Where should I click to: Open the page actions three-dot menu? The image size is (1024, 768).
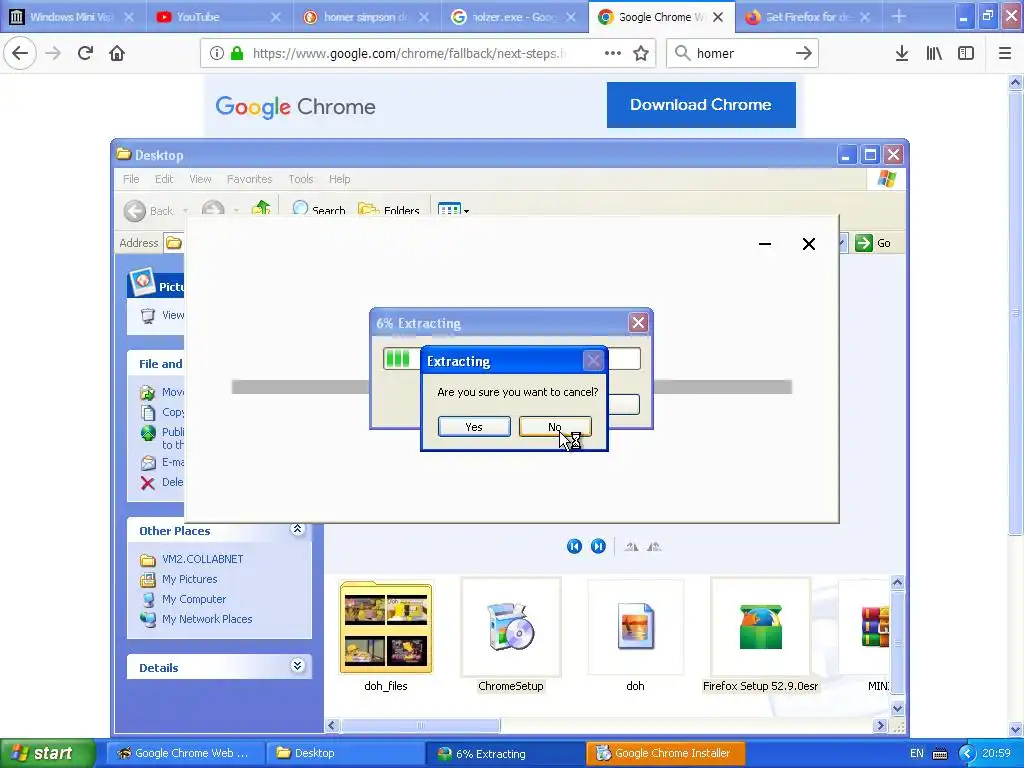tap(613, 53)
